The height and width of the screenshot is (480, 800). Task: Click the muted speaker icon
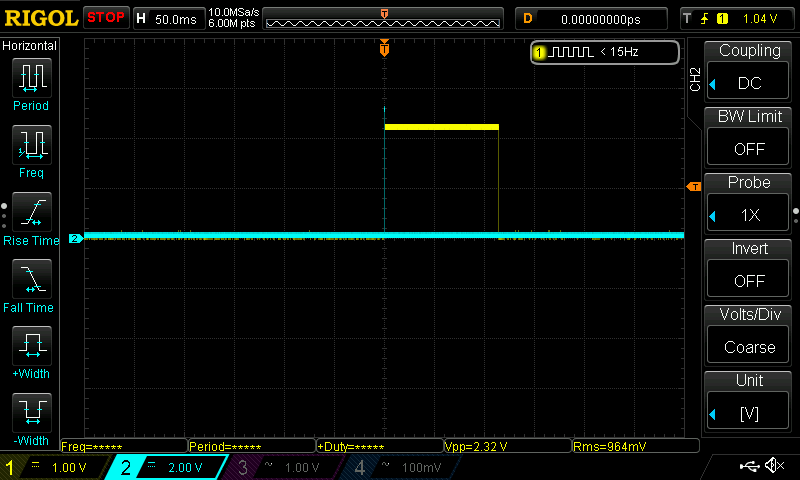pyautogui.click(x=774, y=465)
